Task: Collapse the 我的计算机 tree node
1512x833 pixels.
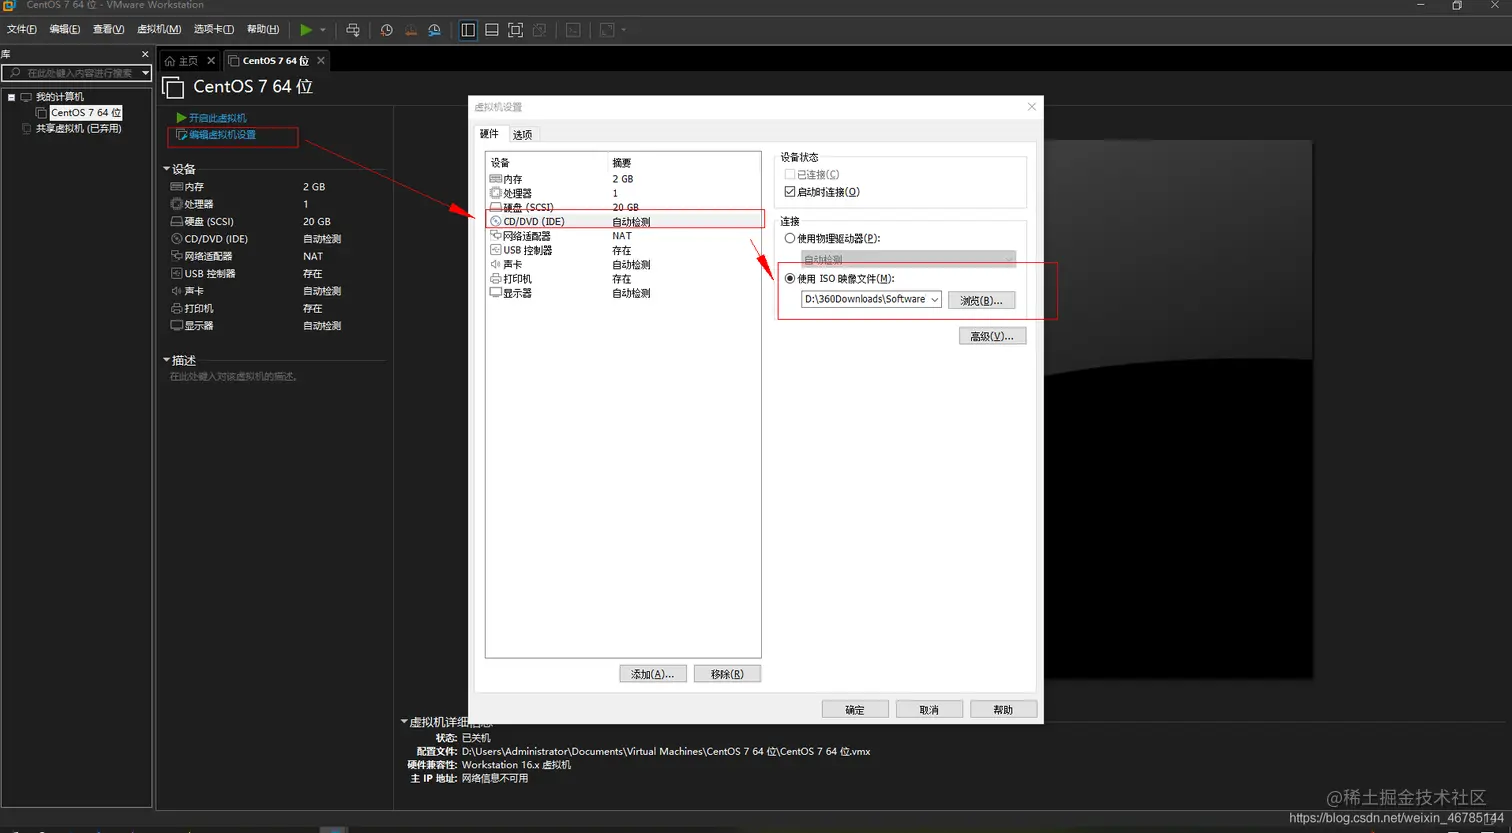Action: (11, 97)
